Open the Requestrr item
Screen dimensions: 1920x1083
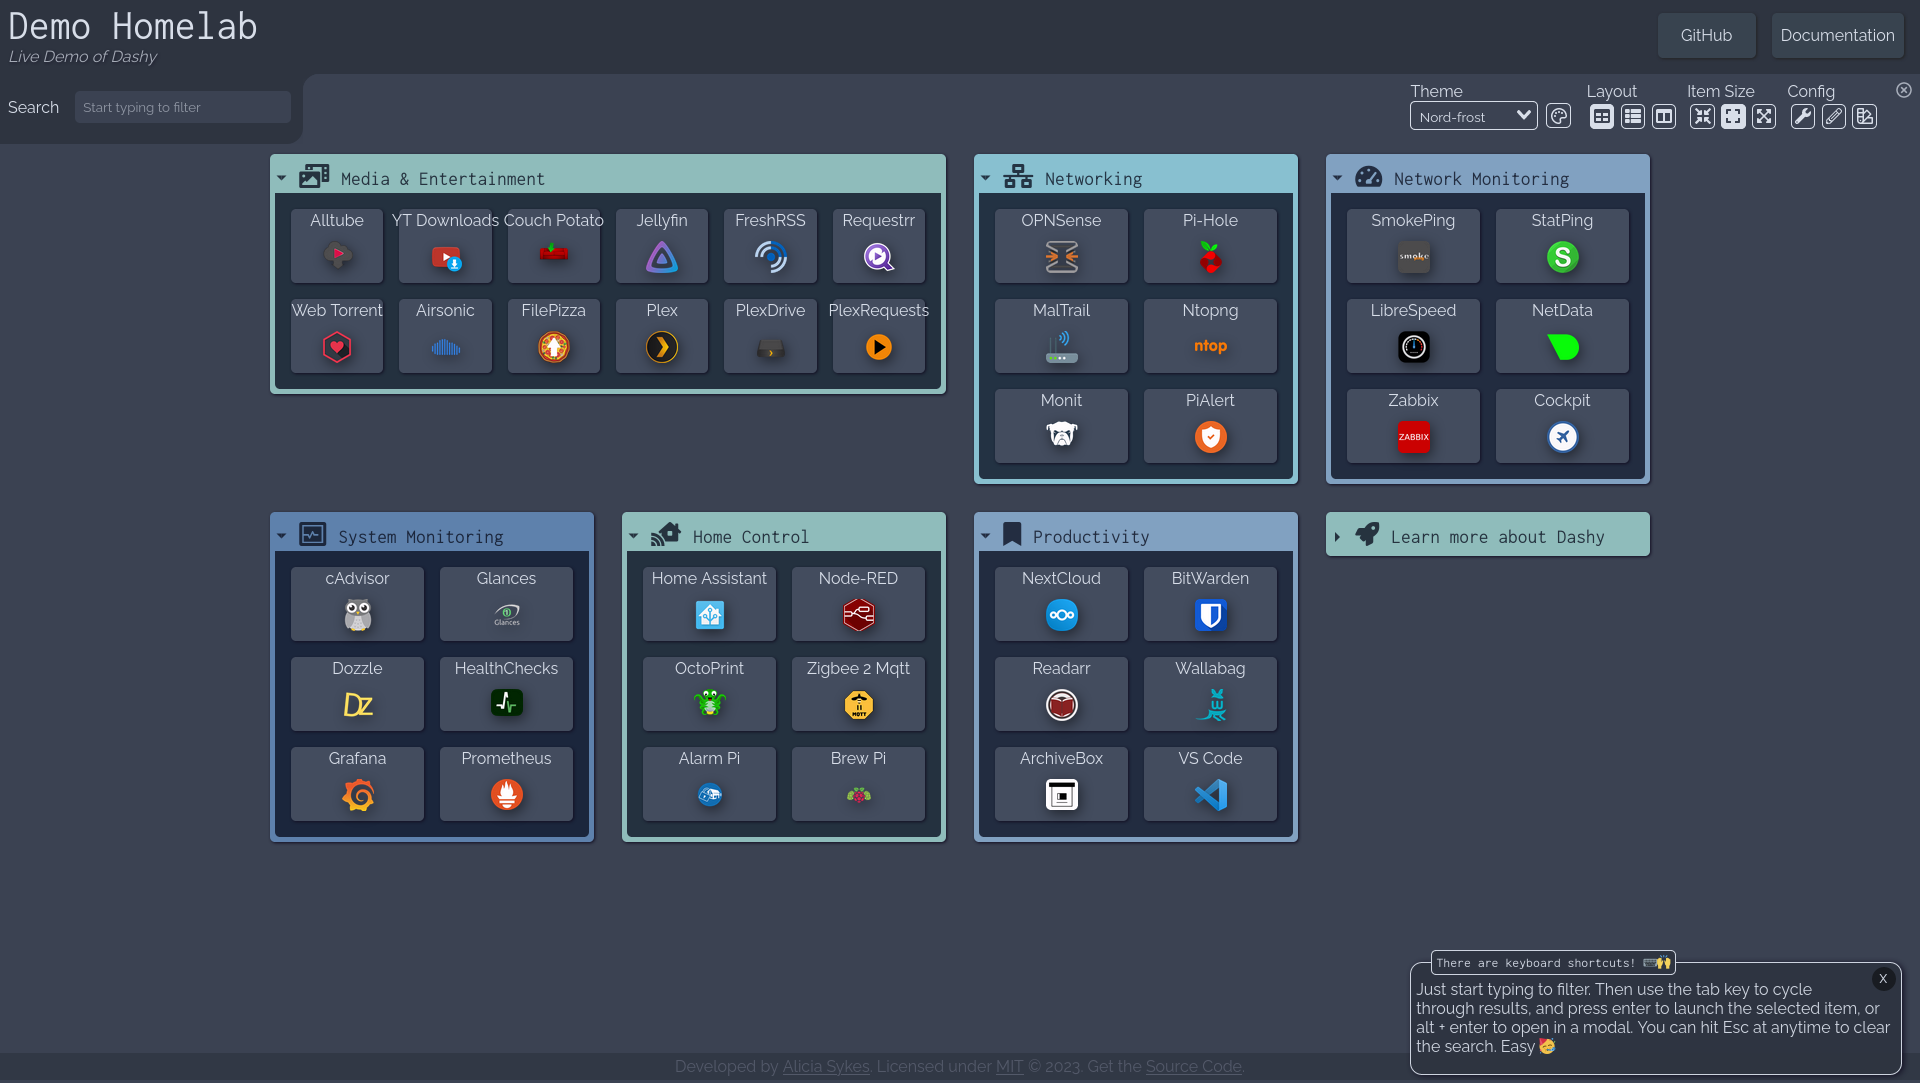pos(879,245)
